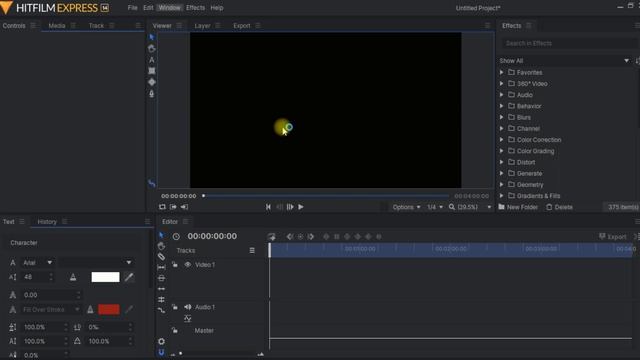
Task: Mute the Audio 1 track speaker
Action: [187, 307]
